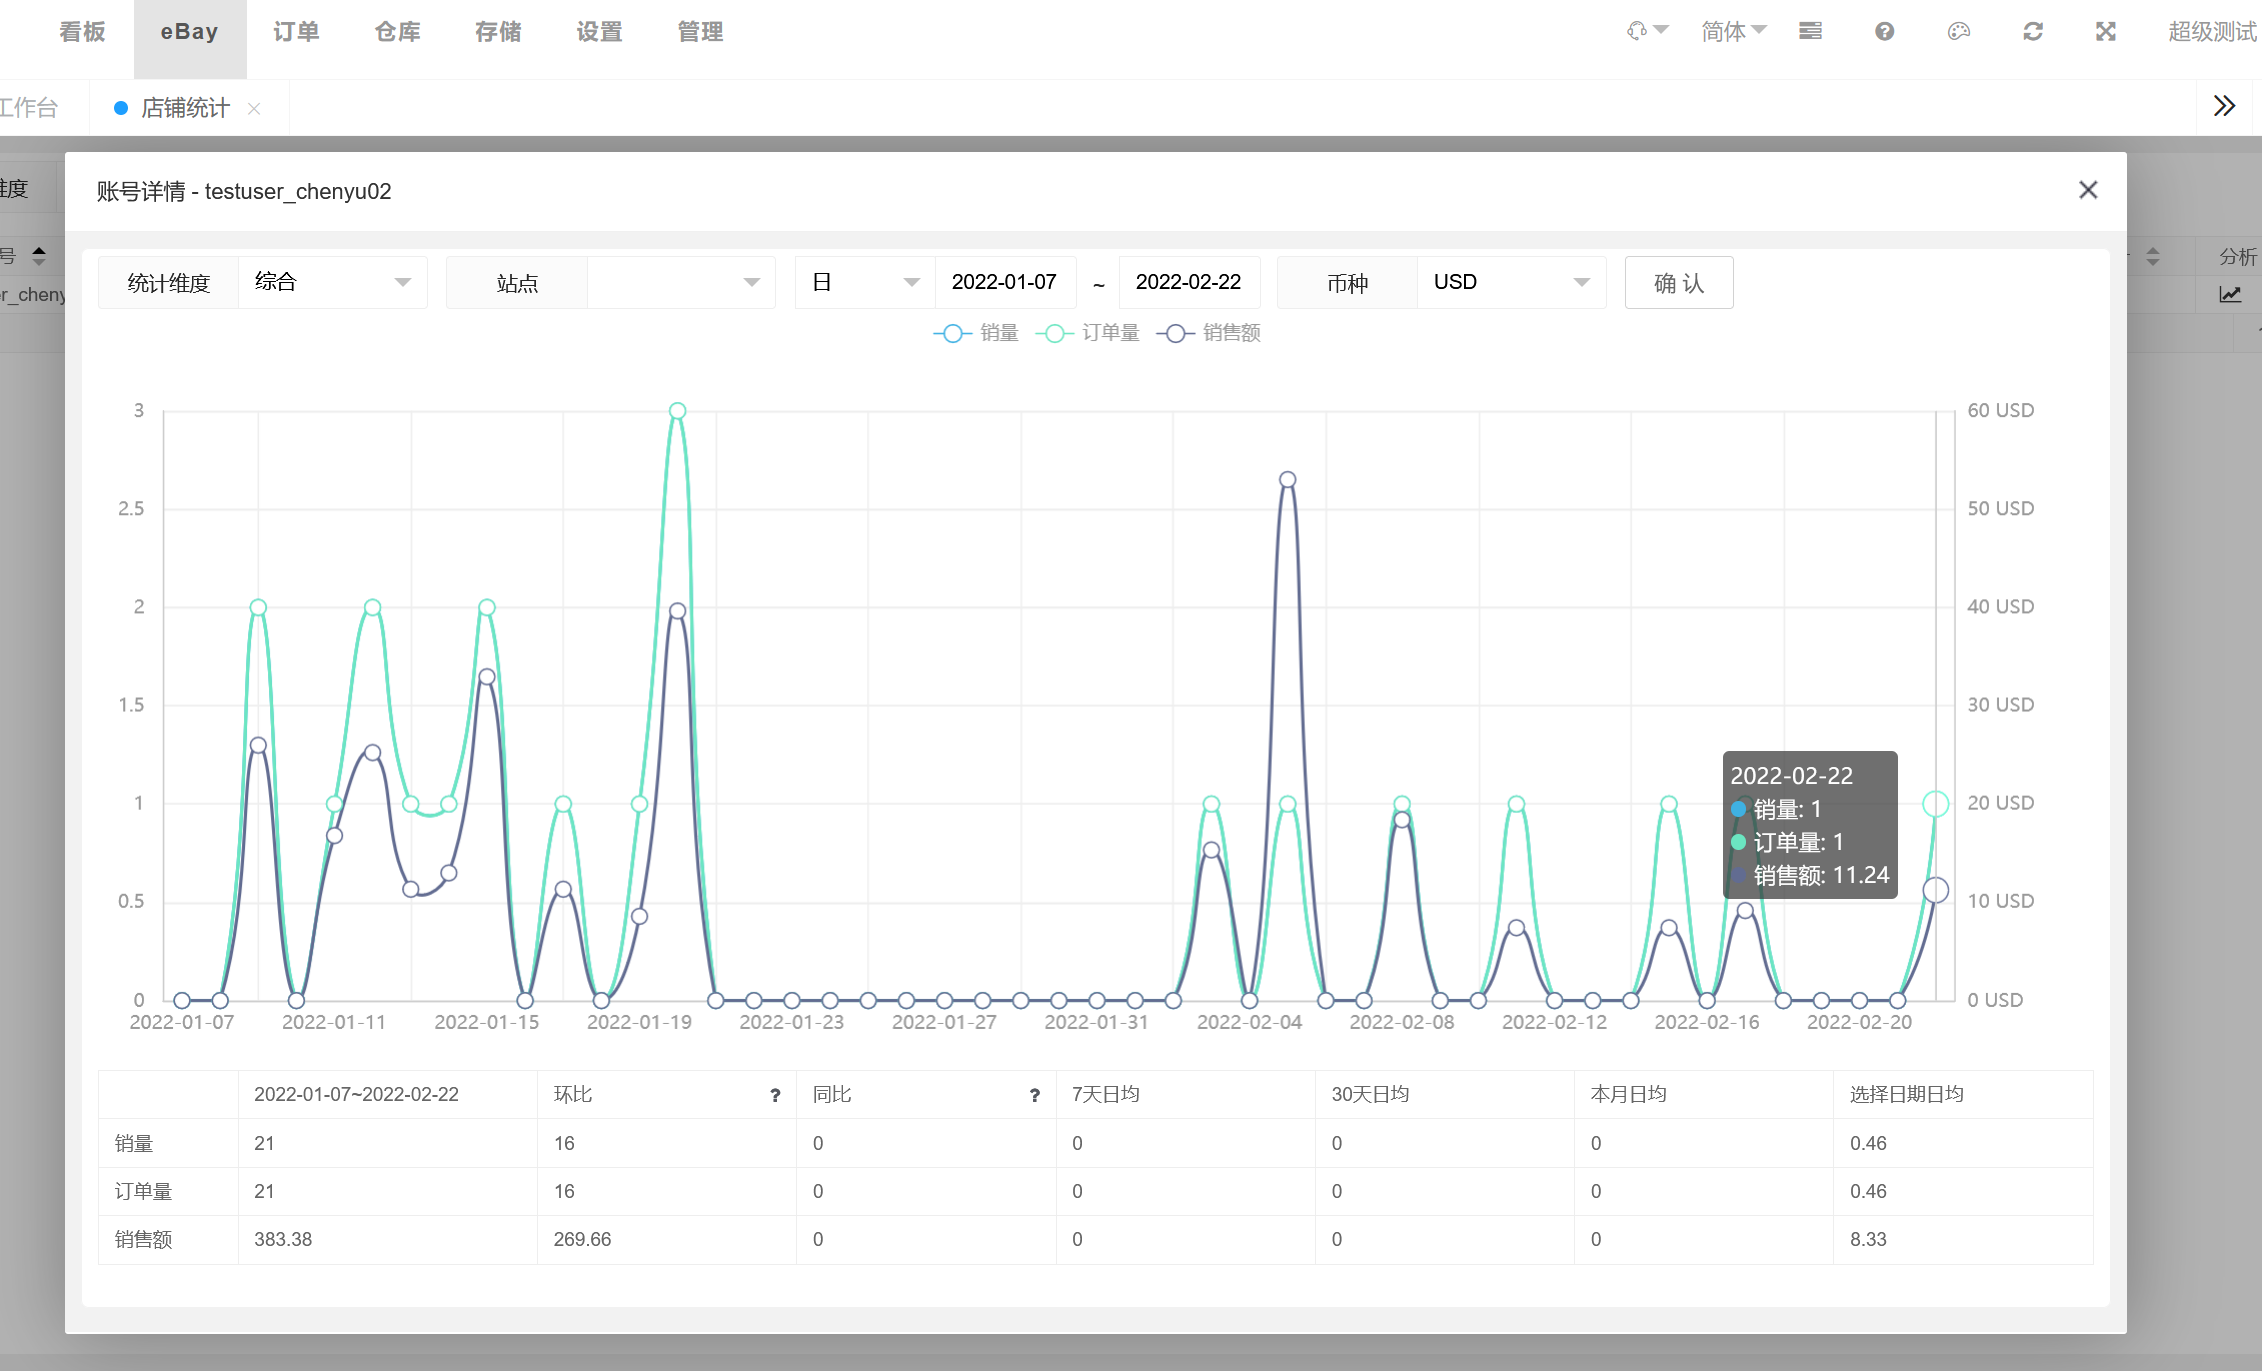Open the 币种 dropdown showing USD
This screenshot has height=1371, width=2262.
[1512, 282]
